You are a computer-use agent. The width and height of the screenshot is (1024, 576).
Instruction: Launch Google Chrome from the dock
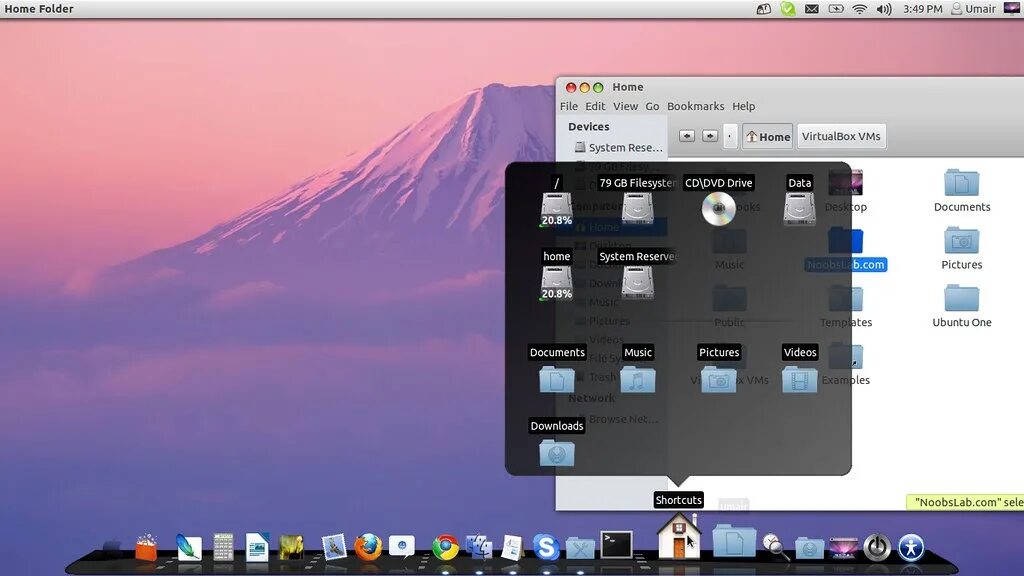click(x=445, y=547)
